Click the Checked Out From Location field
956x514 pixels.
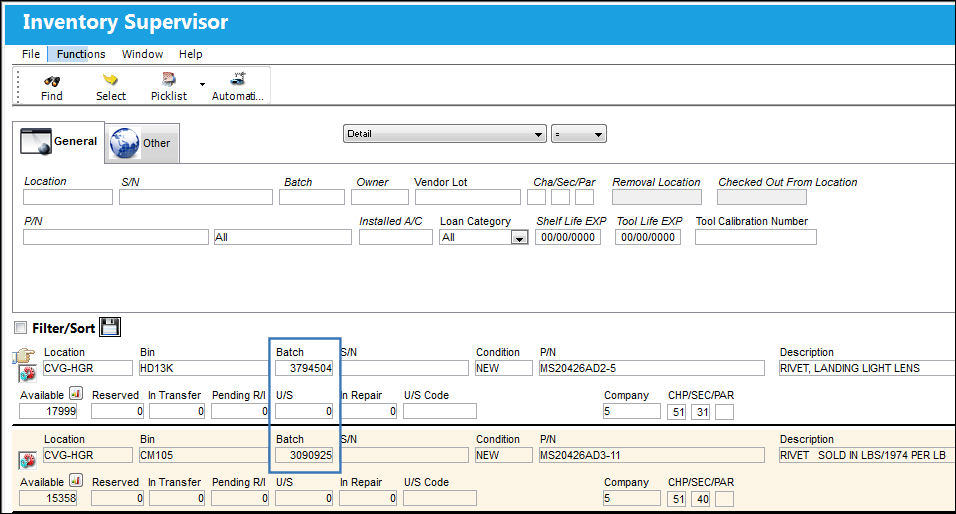762,197
